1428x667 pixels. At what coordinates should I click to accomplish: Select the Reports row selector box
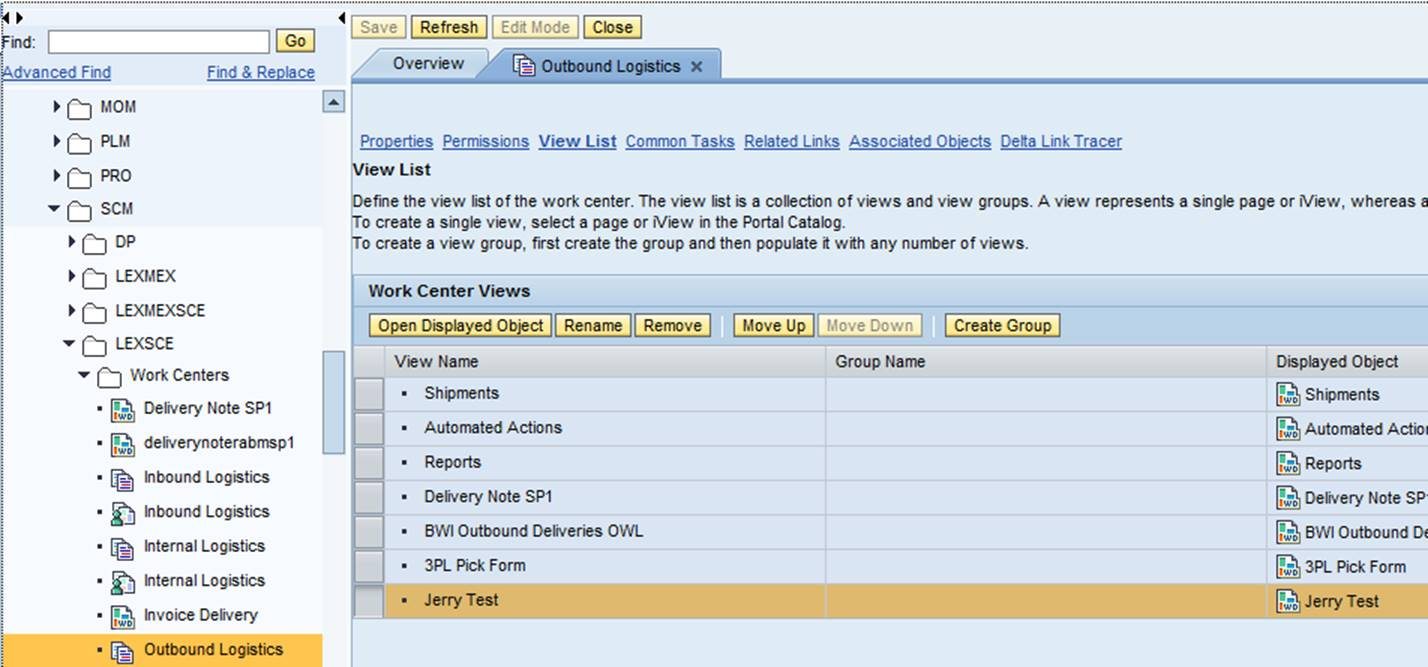369,463
